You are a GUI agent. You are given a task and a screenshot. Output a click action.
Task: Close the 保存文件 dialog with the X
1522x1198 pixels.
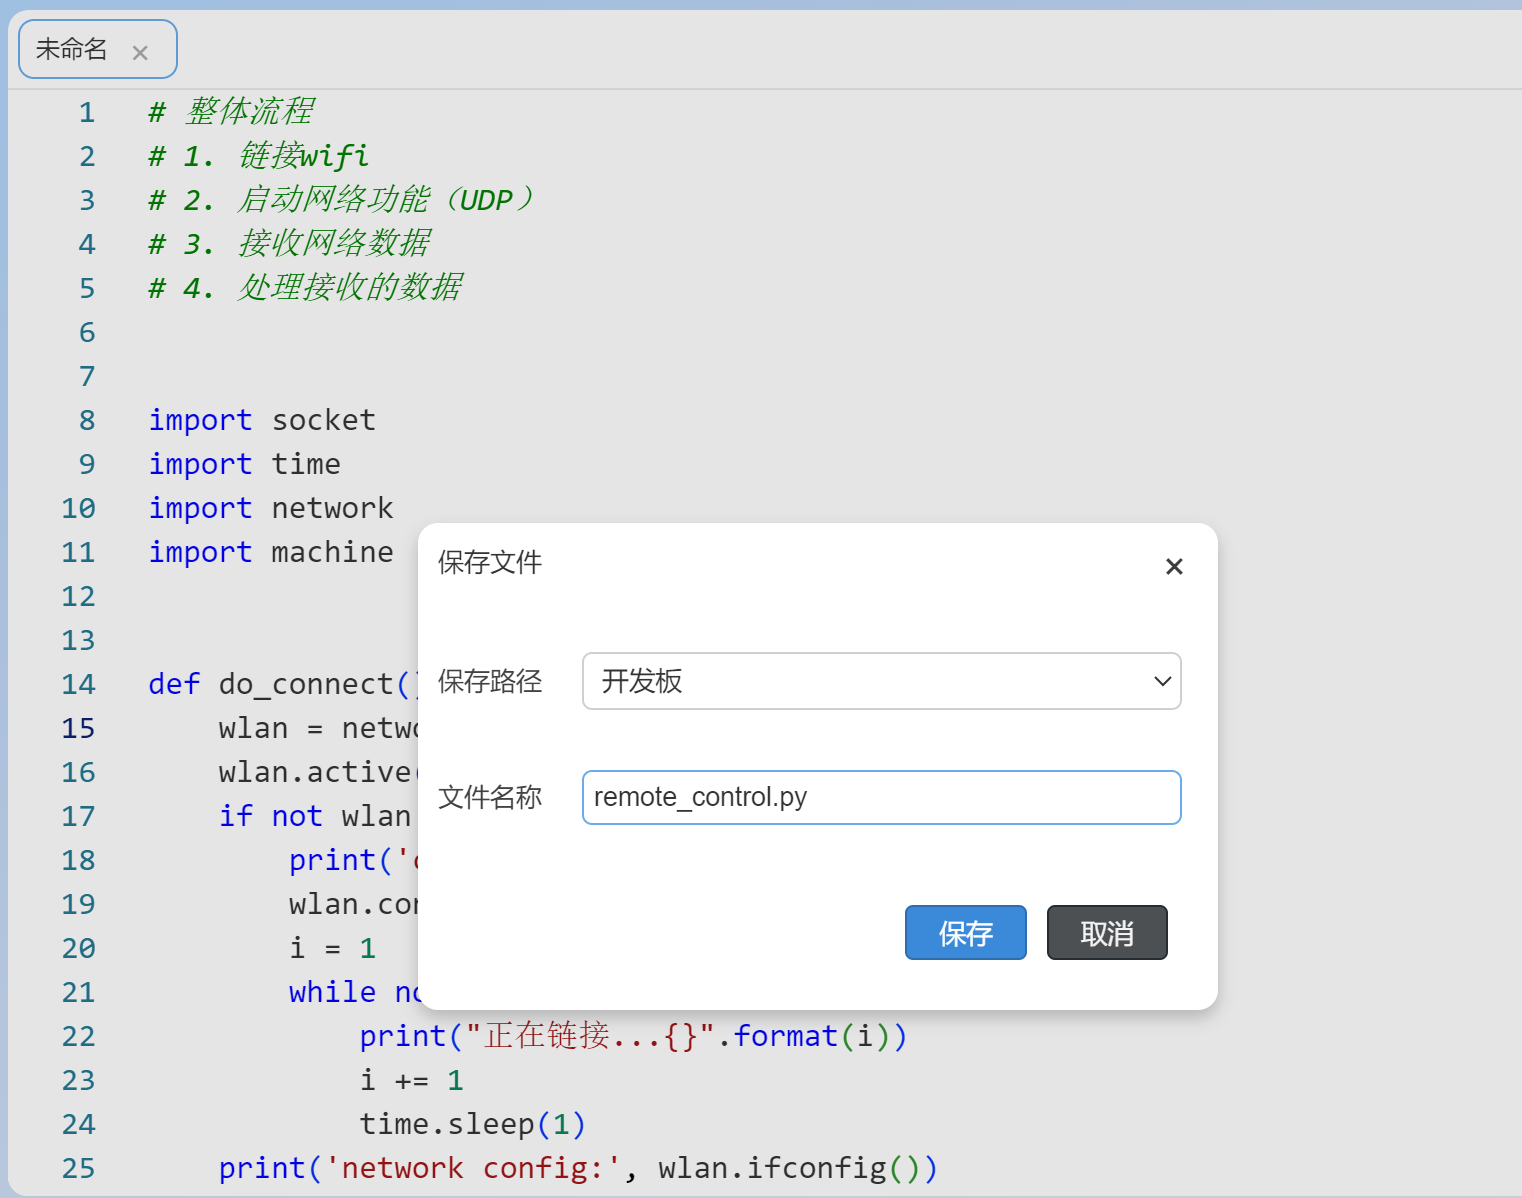1174,566
